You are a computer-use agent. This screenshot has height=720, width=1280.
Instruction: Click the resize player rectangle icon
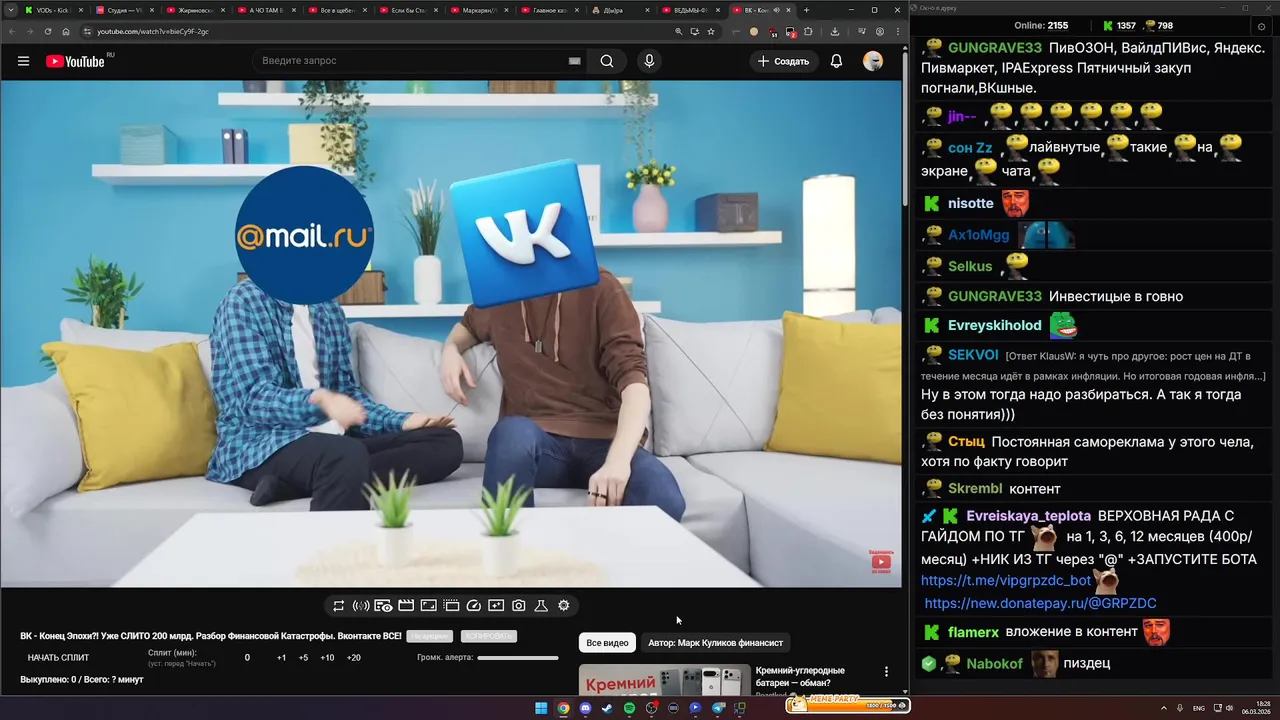point(428,606)
